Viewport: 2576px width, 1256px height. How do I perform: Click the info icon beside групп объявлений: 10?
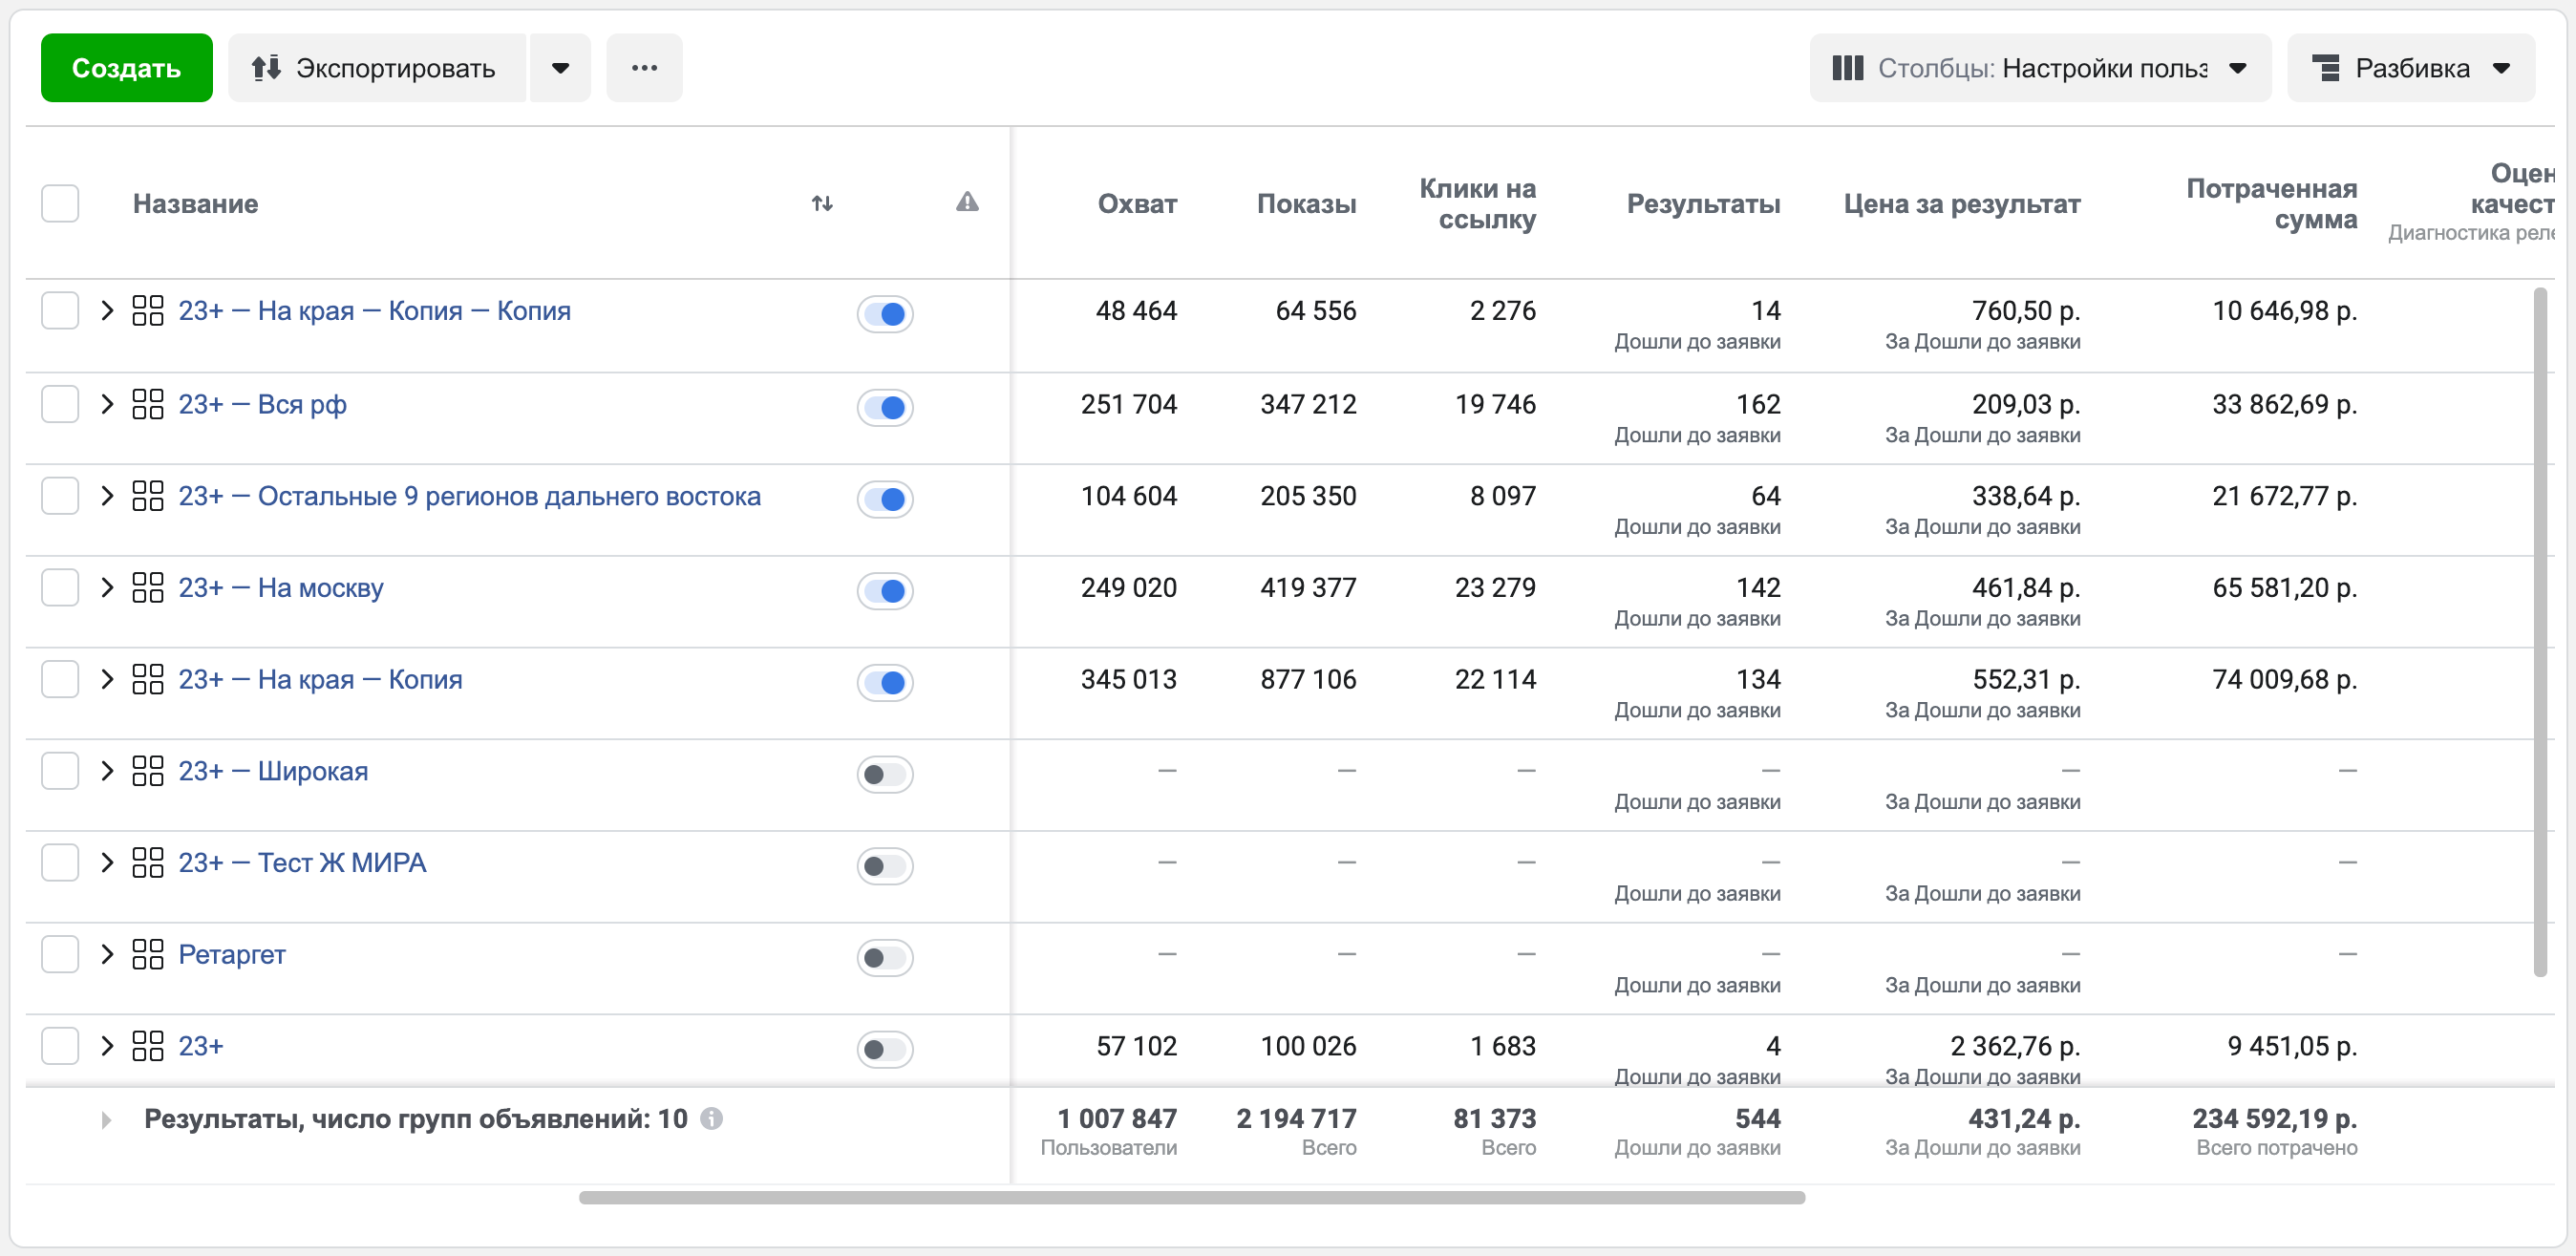(711, 1118)
